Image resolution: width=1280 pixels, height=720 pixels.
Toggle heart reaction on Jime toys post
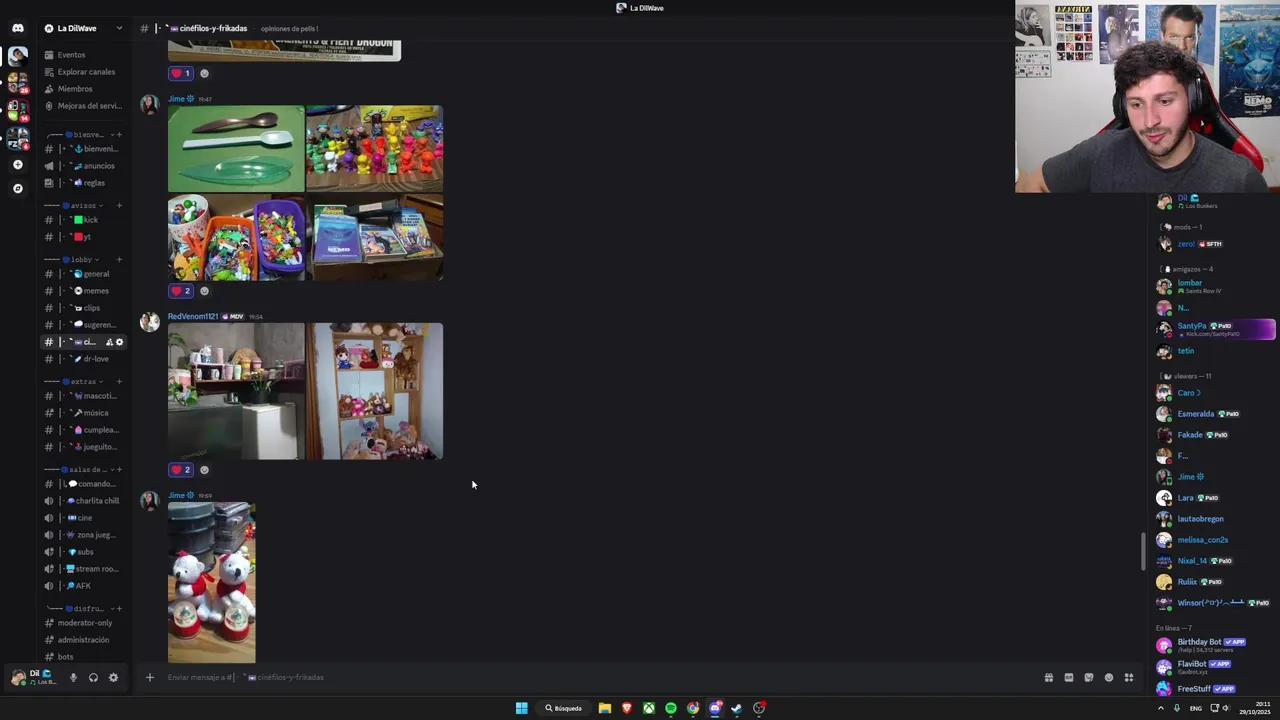[181, 291]
